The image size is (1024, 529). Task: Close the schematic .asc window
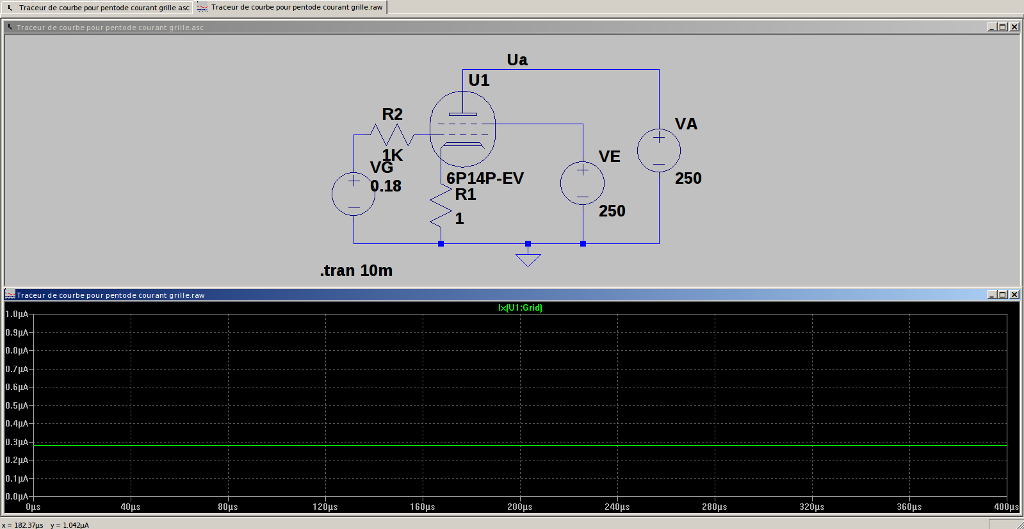pyautogui.click(x=1014, y=27)
